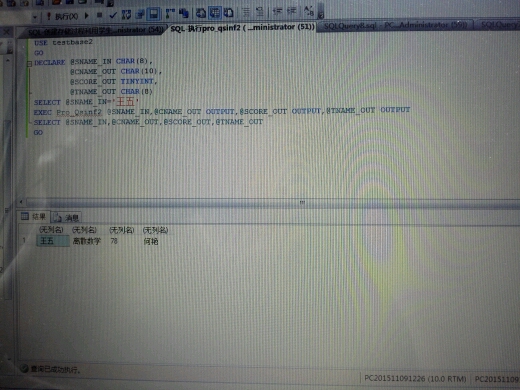Toggle IntelliSense enabled in the SQL toolbar
Screen dimensions: 520x390
pos(154,14)
